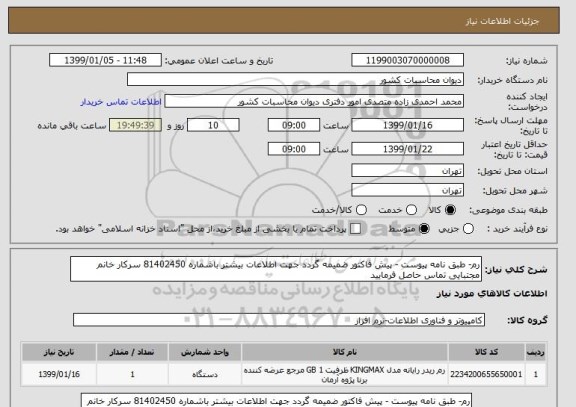Click the remaining time countdown 19:49:39

(x=136, y=125)
